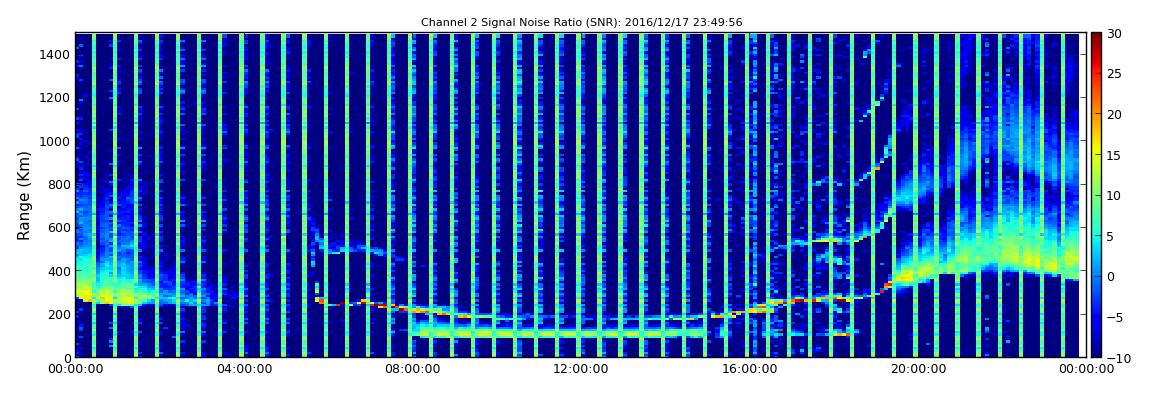
Task: Click the 08:00:00 time axis label
Action: pos(411,369)
